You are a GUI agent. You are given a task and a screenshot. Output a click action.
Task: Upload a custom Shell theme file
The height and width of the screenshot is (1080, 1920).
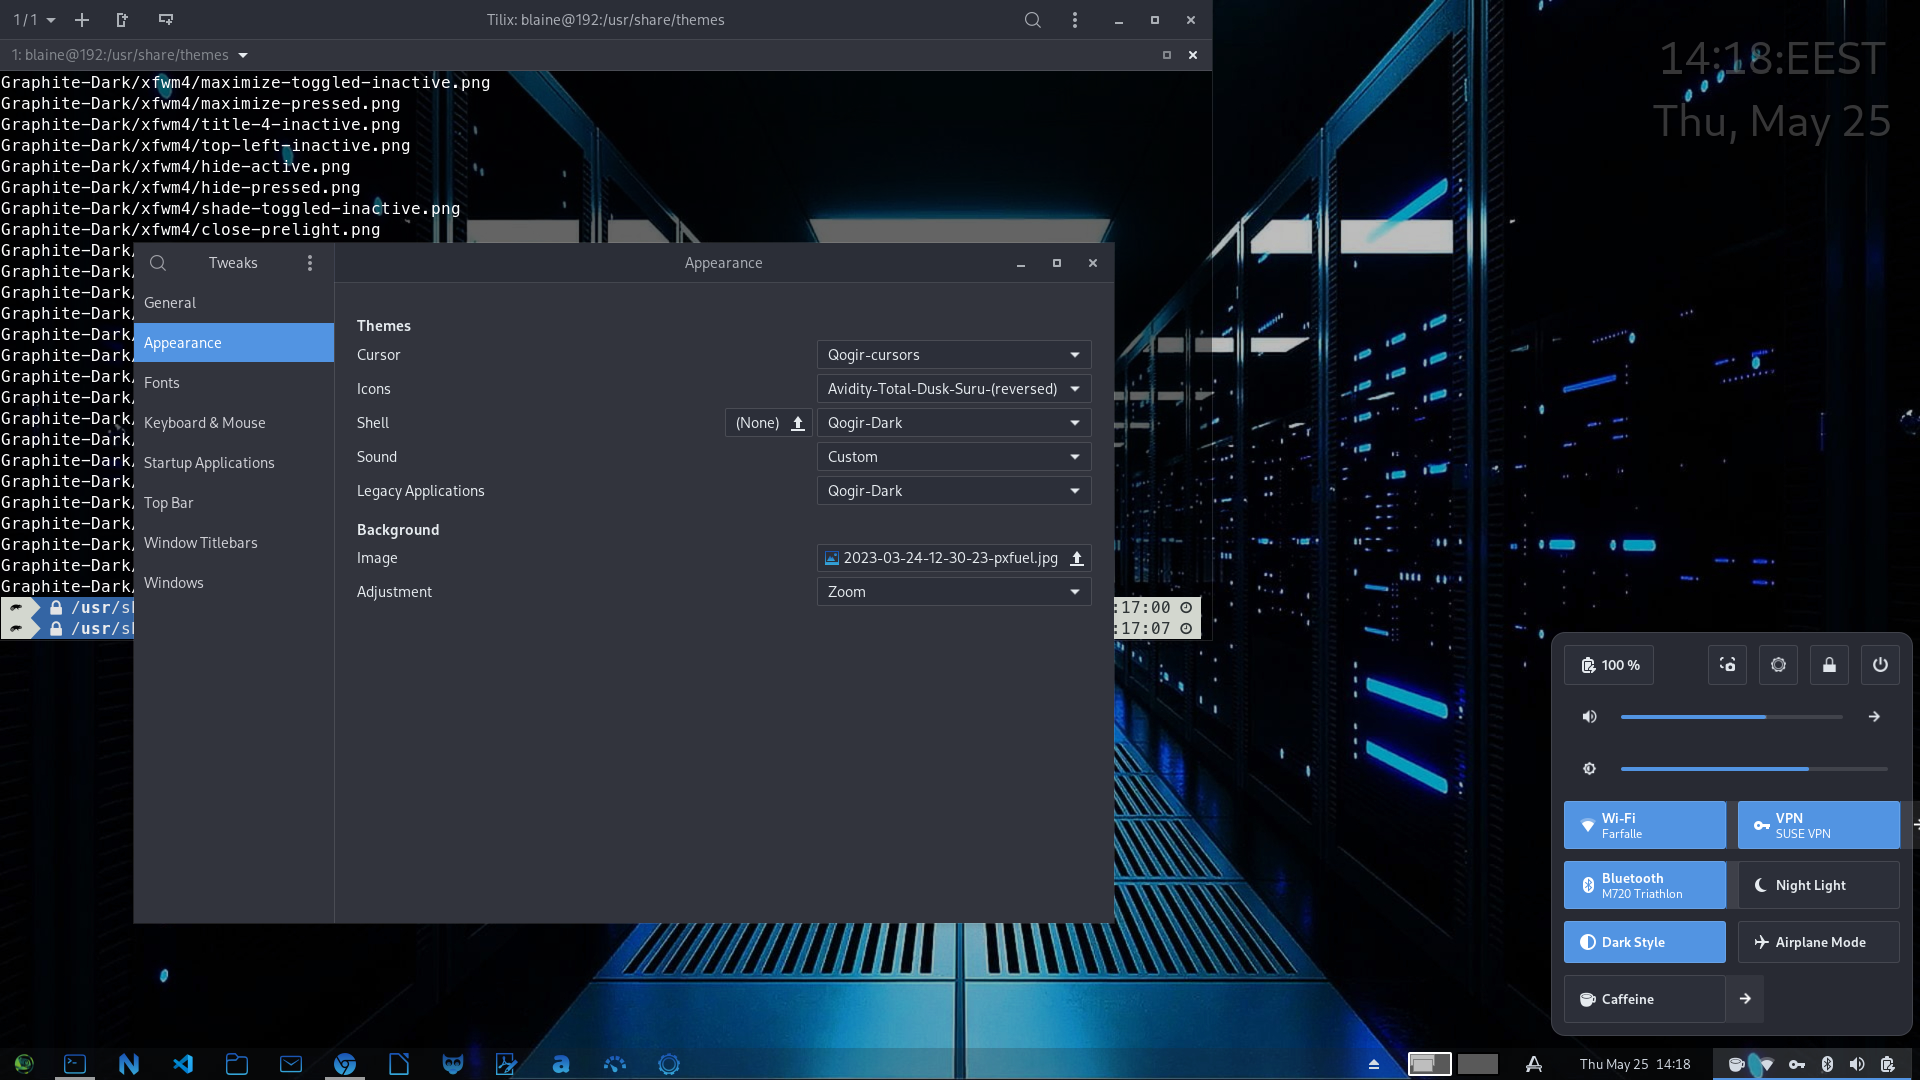(x=798, y=422)
